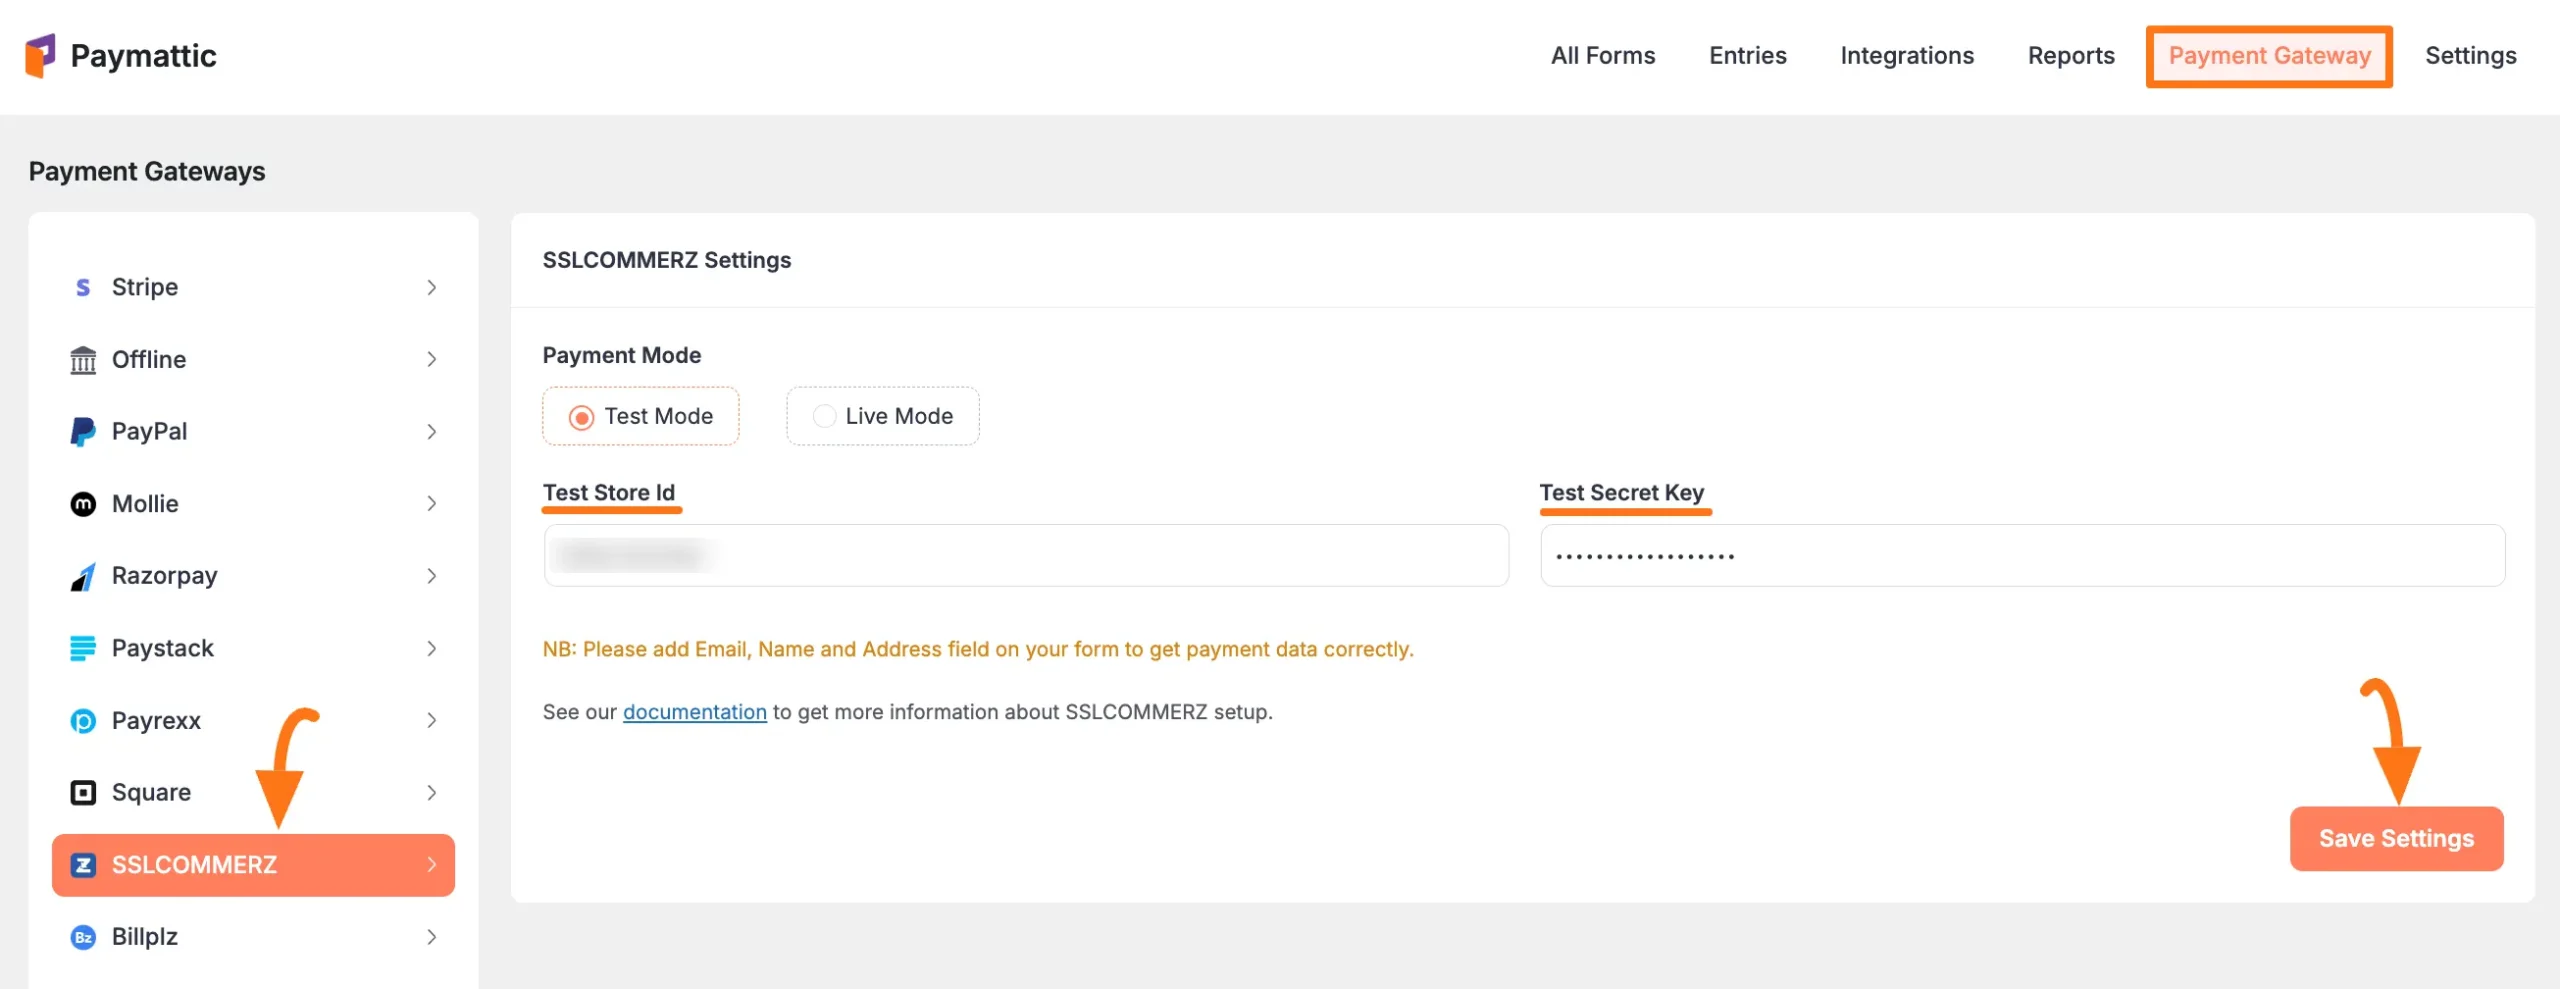The width and height of the screenshot is (2560, 989).
Task: Open the Razorpay gateway icon
Action: point(83,575)
